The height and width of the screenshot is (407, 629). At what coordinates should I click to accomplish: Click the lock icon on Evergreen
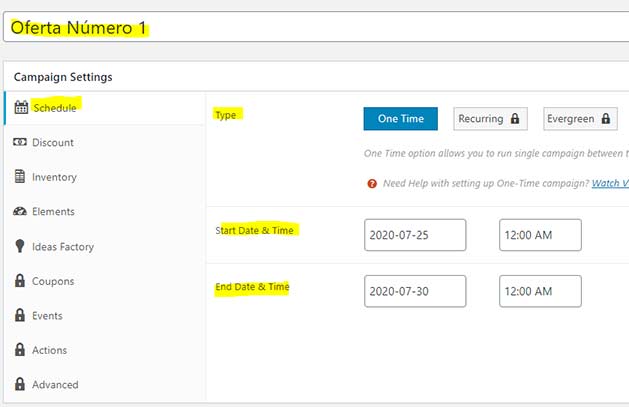(x=606, y=119)
